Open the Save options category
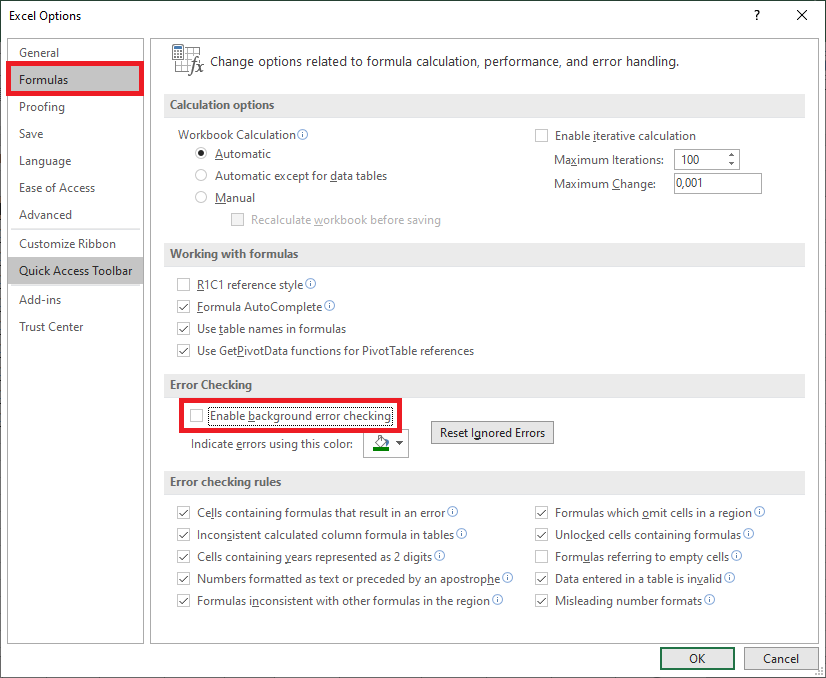Screen dimensions: 826x678 75,133
